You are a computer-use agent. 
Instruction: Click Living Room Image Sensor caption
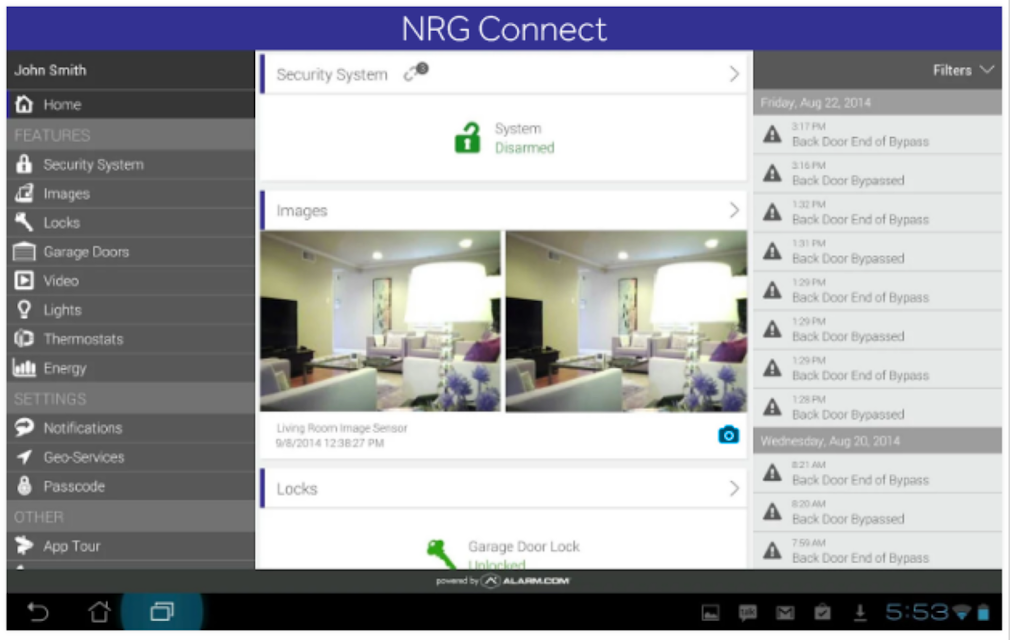341,428
